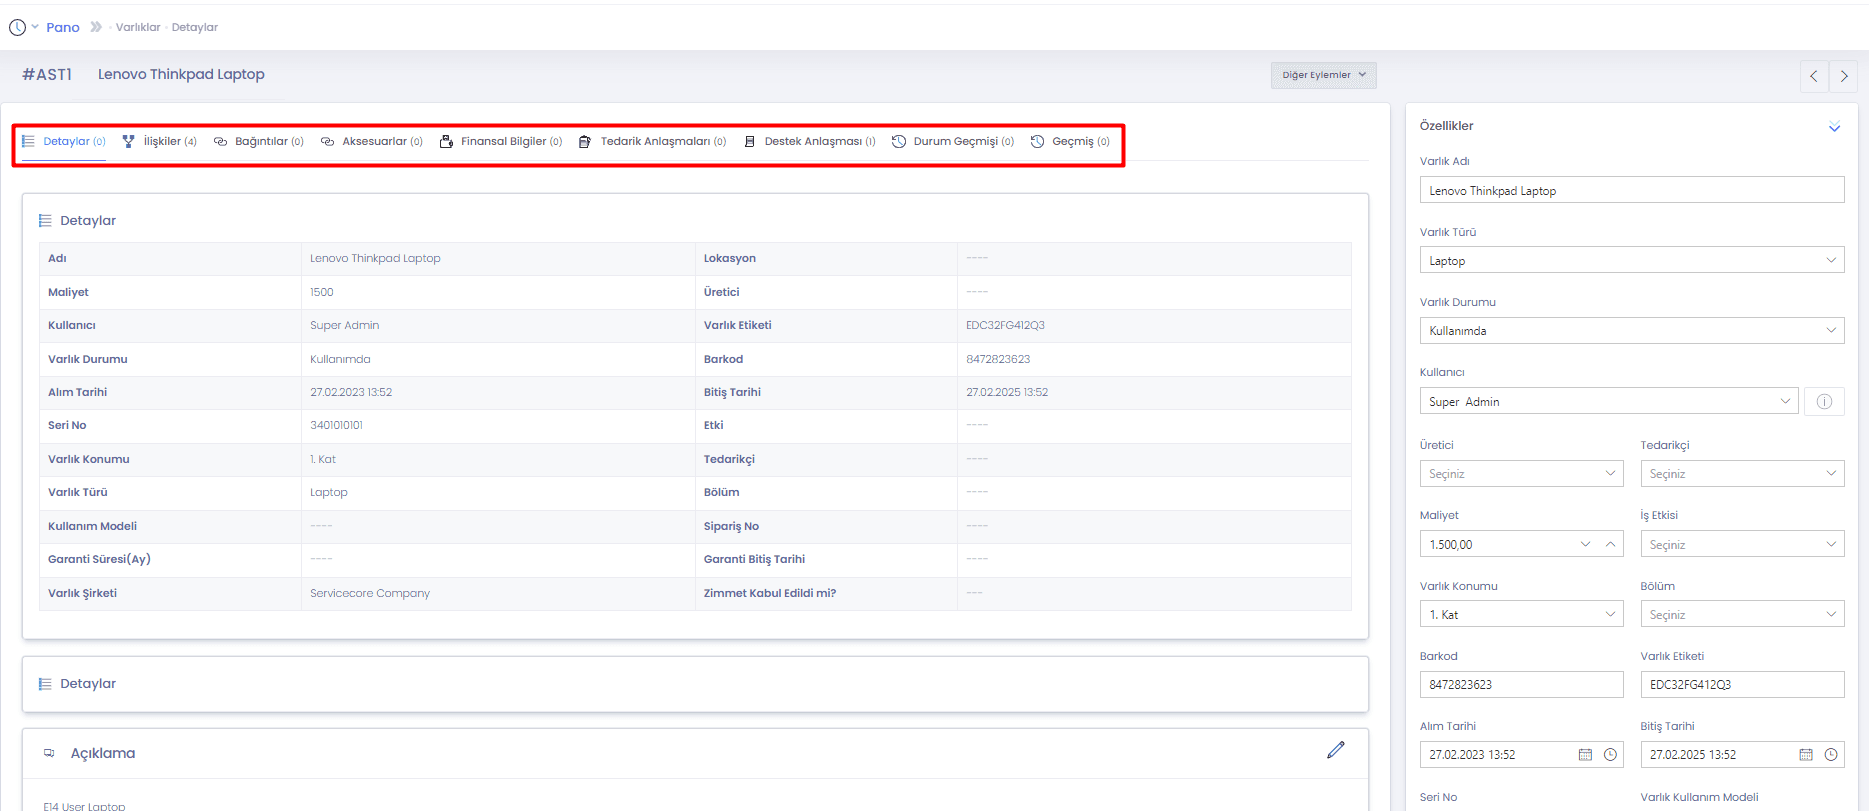Click the 1. Kat location table cell
Screen dimensions: 1869x811
tap(323, 459)
